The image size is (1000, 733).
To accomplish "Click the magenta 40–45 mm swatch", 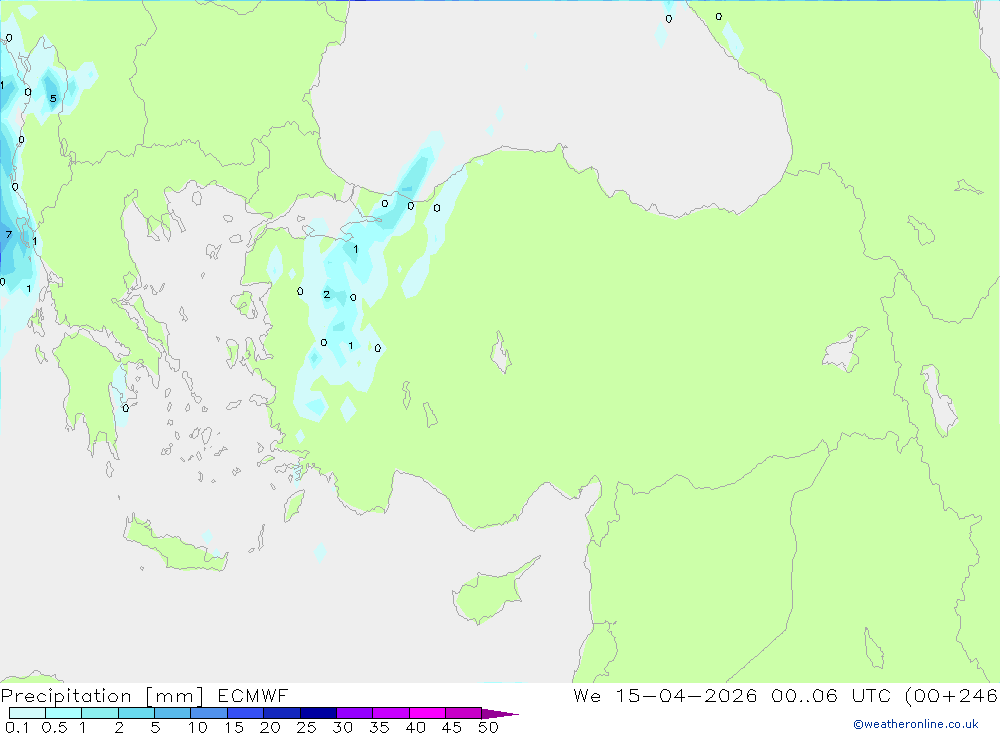I will 427,713.
